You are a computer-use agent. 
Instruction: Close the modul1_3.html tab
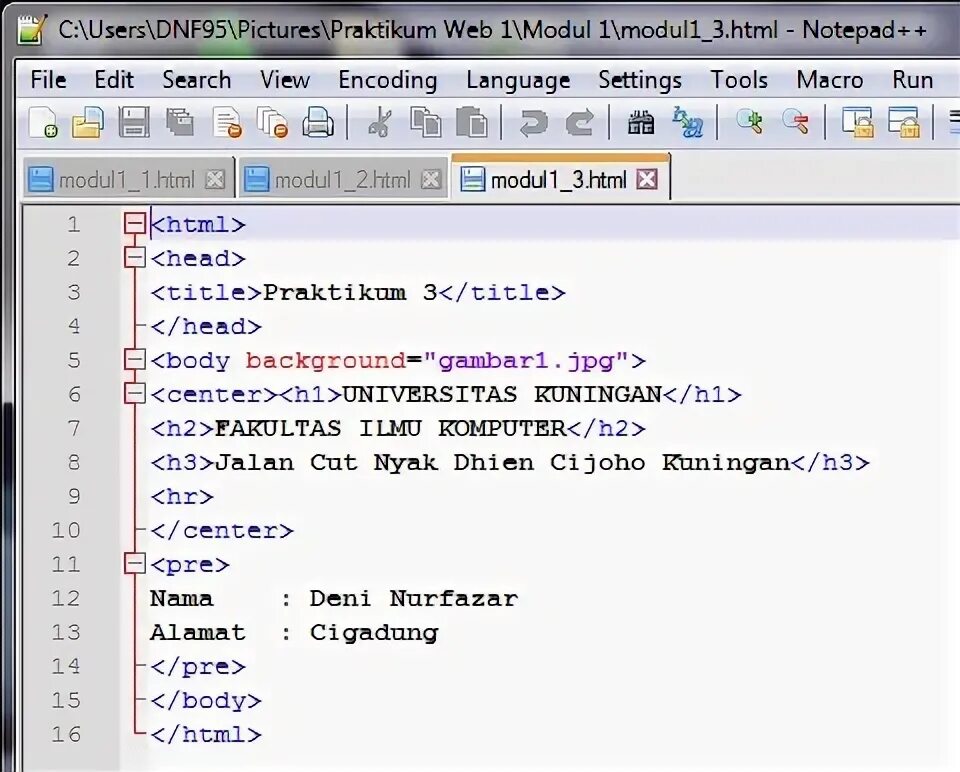pyautogui.click(x=647, y=179)
